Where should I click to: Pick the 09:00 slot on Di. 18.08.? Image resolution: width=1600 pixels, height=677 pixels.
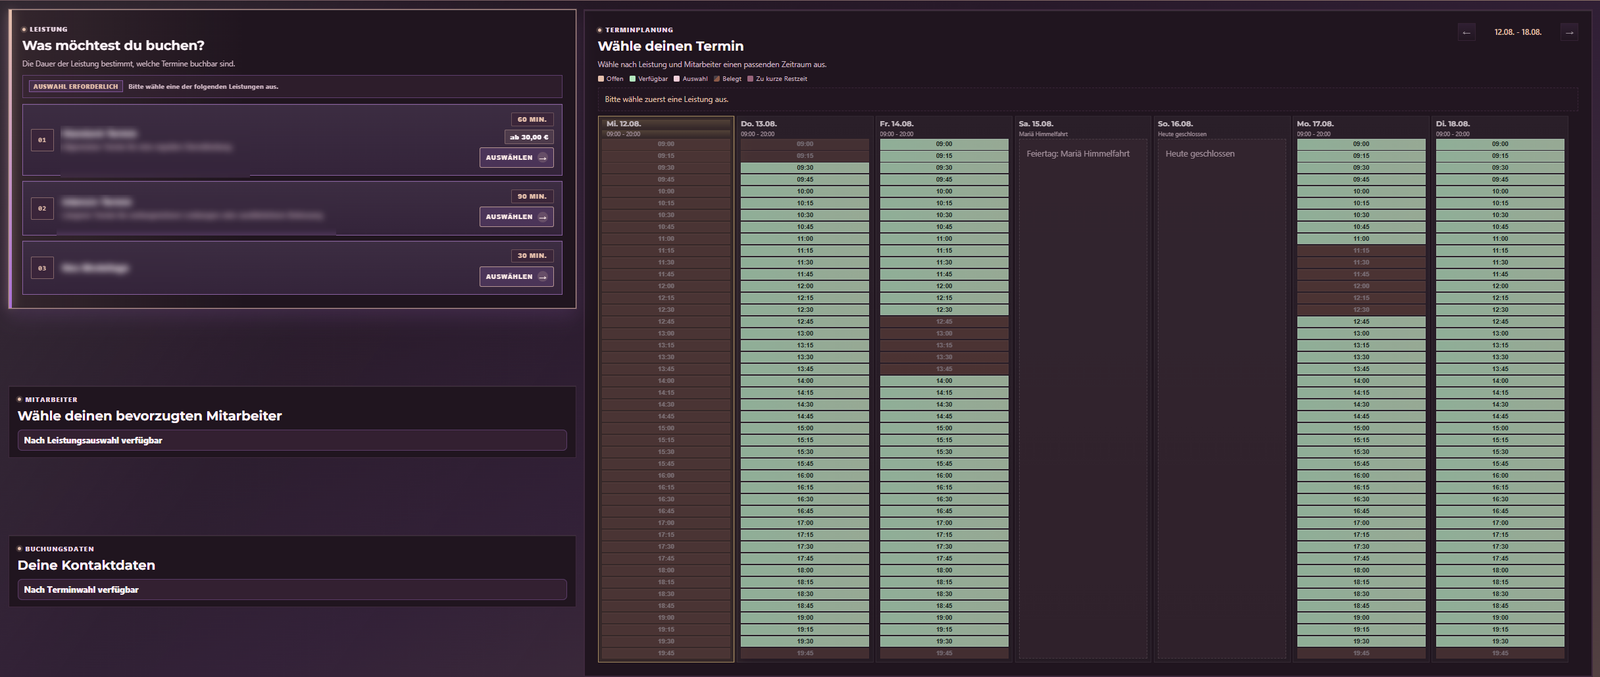click(1500, 144)
